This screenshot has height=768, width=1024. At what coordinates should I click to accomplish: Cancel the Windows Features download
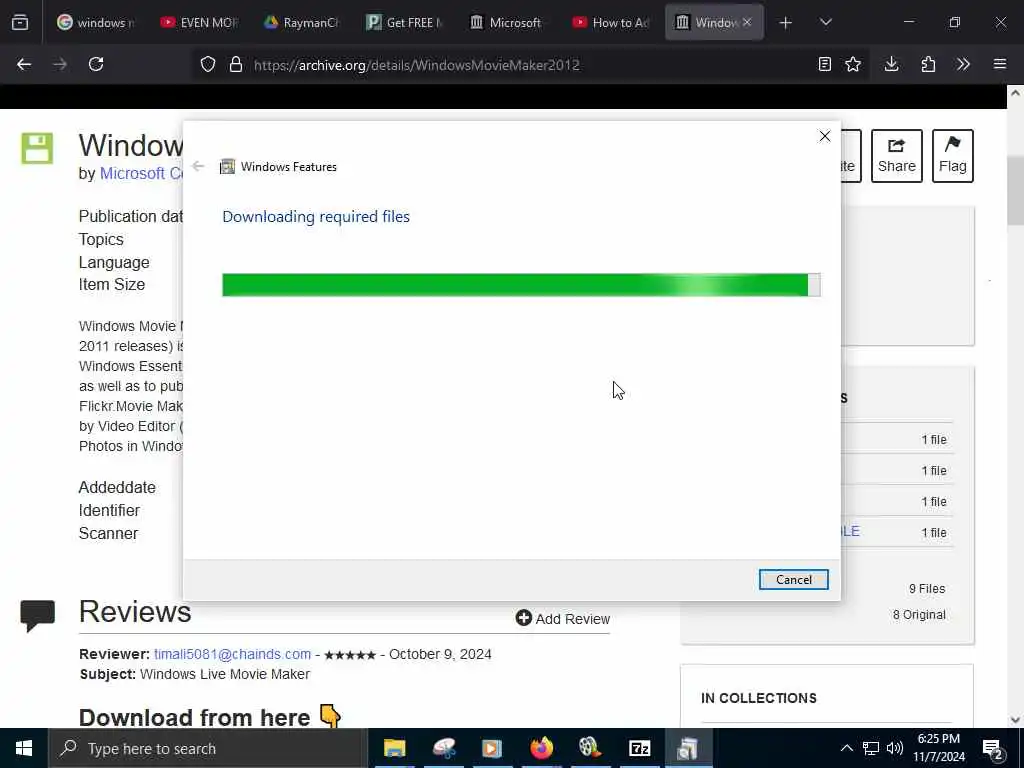(x=793, y=579)
